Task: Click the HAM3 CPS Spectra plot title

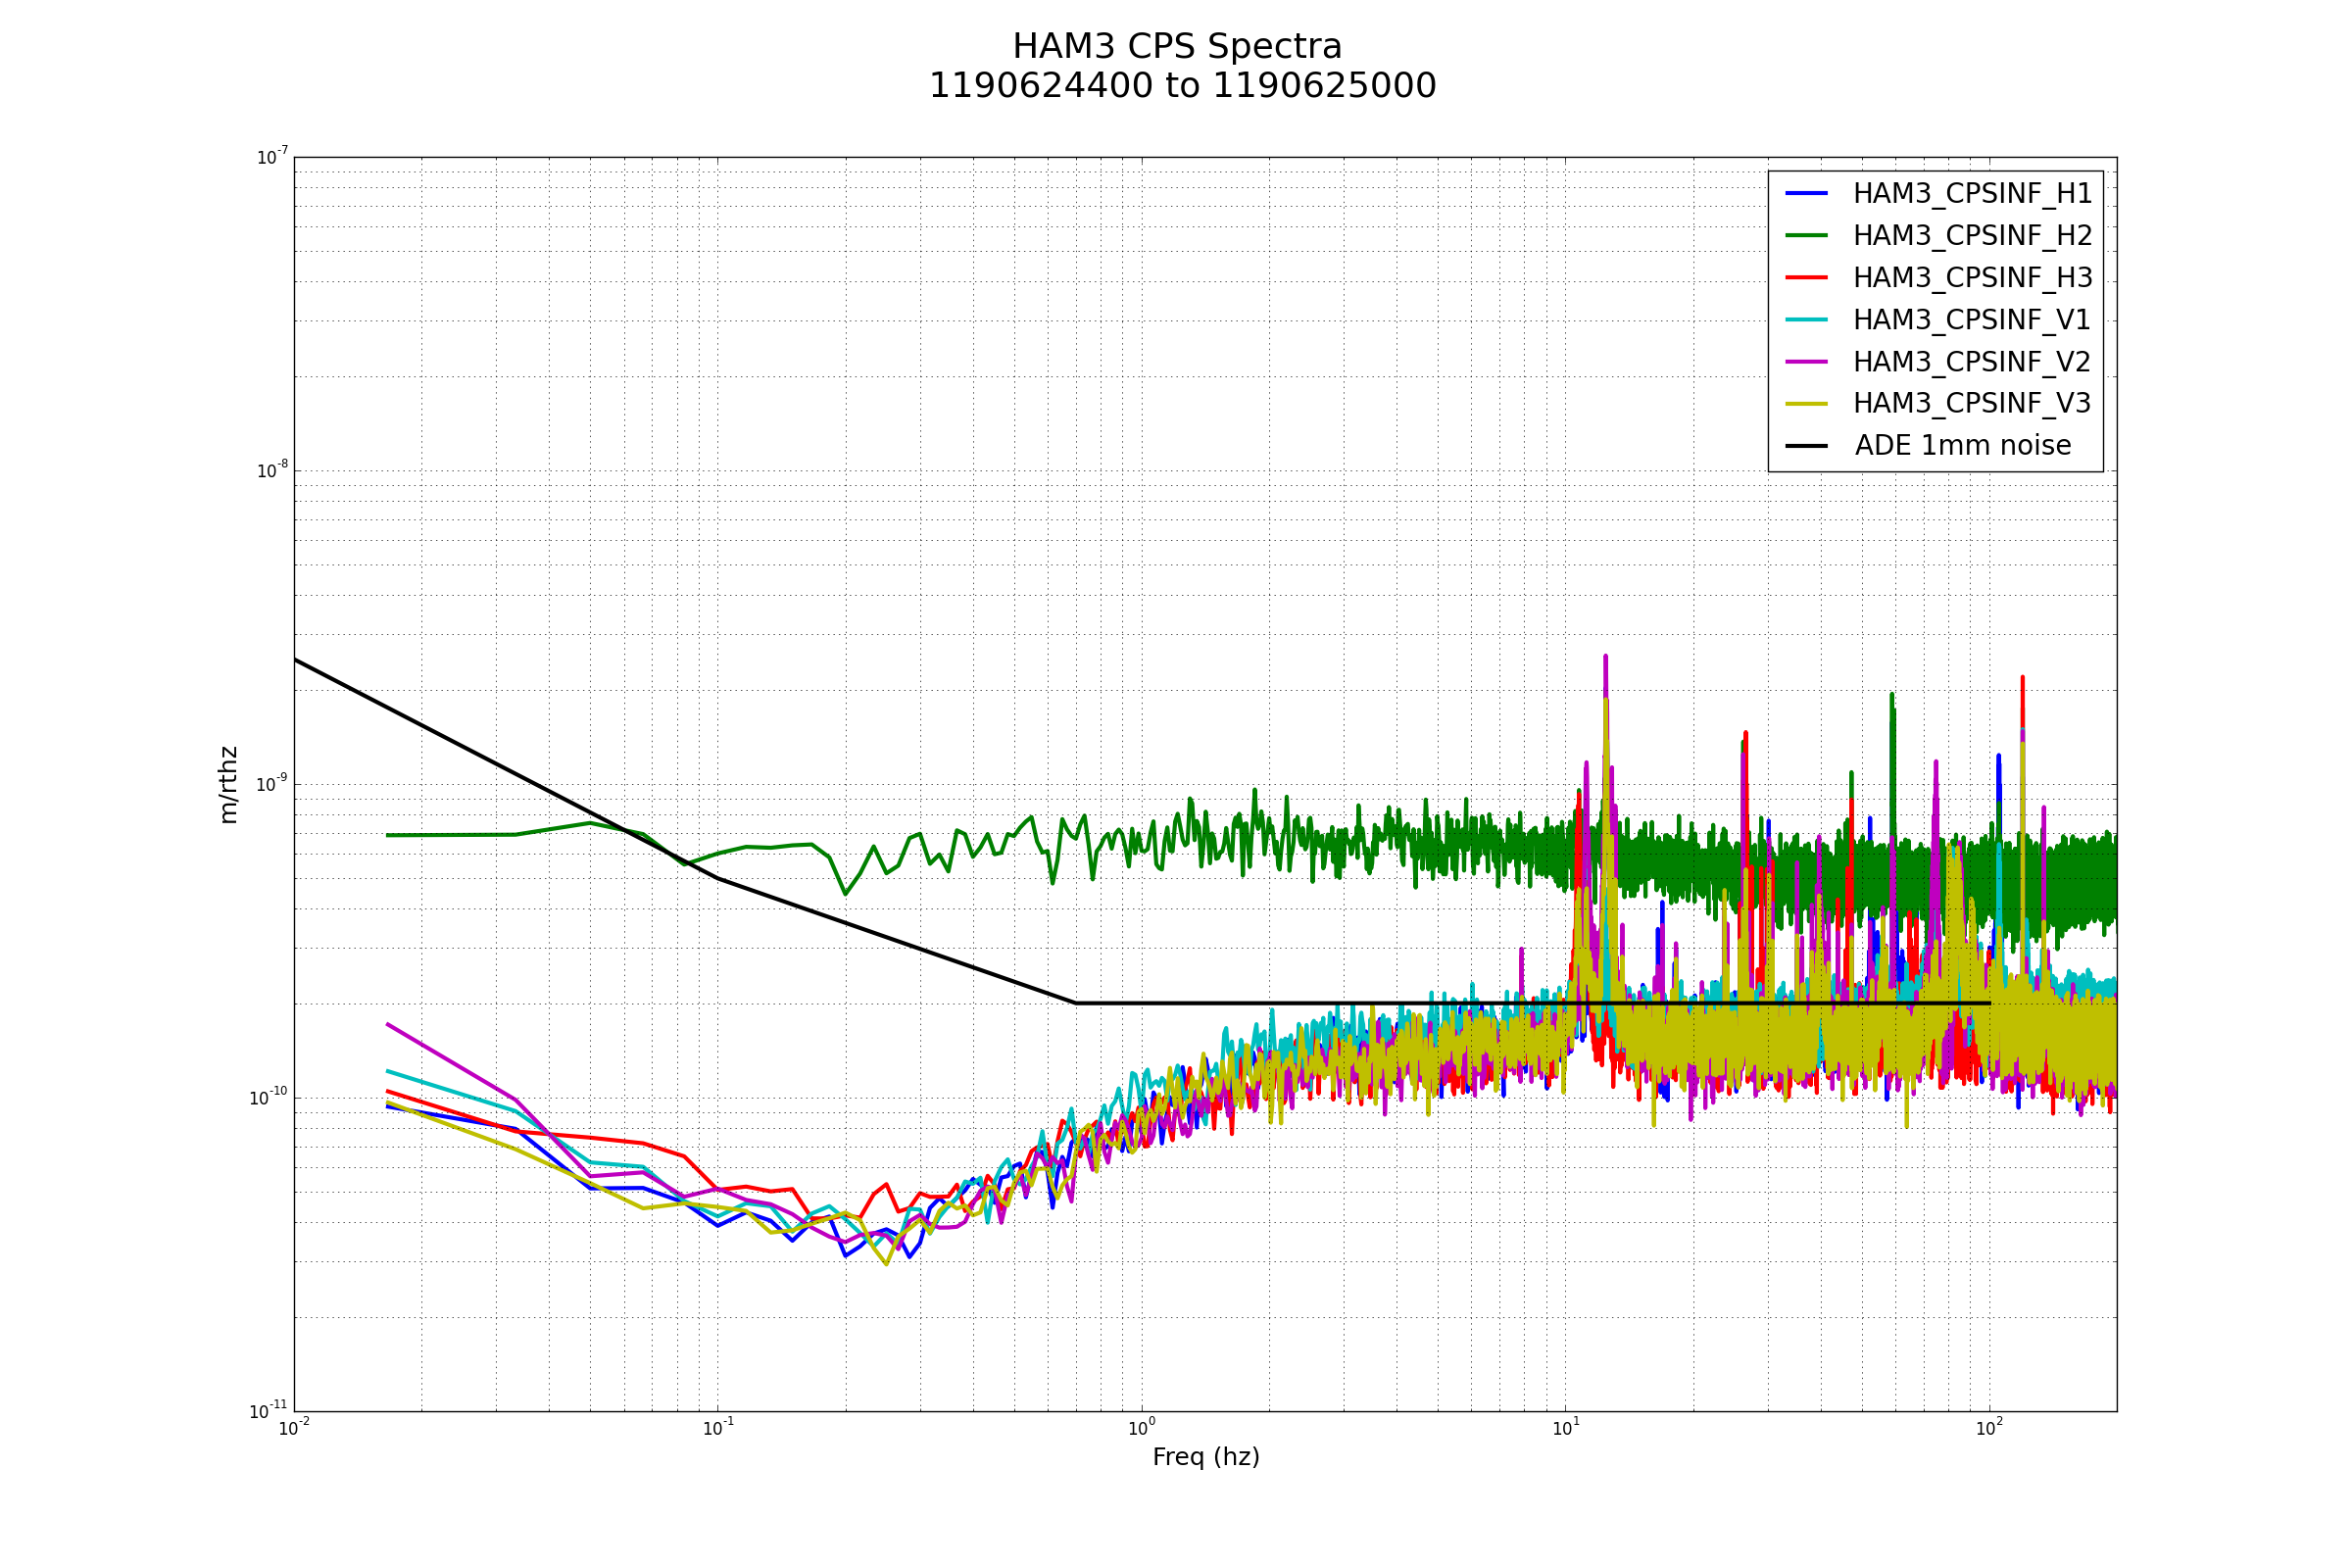Action: pyautogui.click(x=1177, y=47)
